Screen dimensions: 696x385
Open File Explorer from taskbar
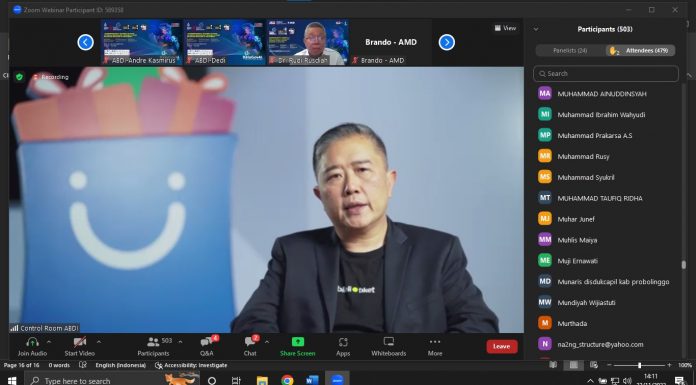point(262,380)
